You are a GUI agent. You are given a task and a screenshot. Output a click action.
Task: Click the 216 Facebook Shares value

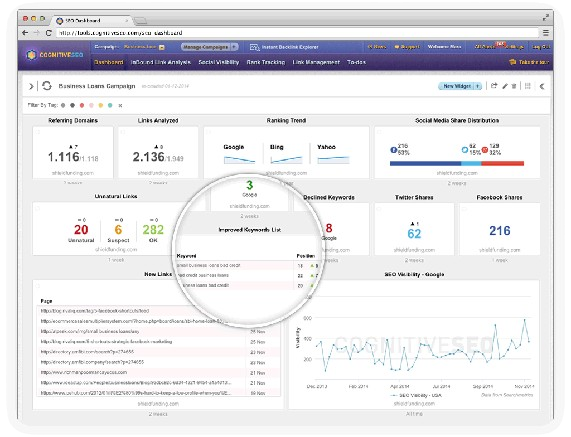[500, 231]
